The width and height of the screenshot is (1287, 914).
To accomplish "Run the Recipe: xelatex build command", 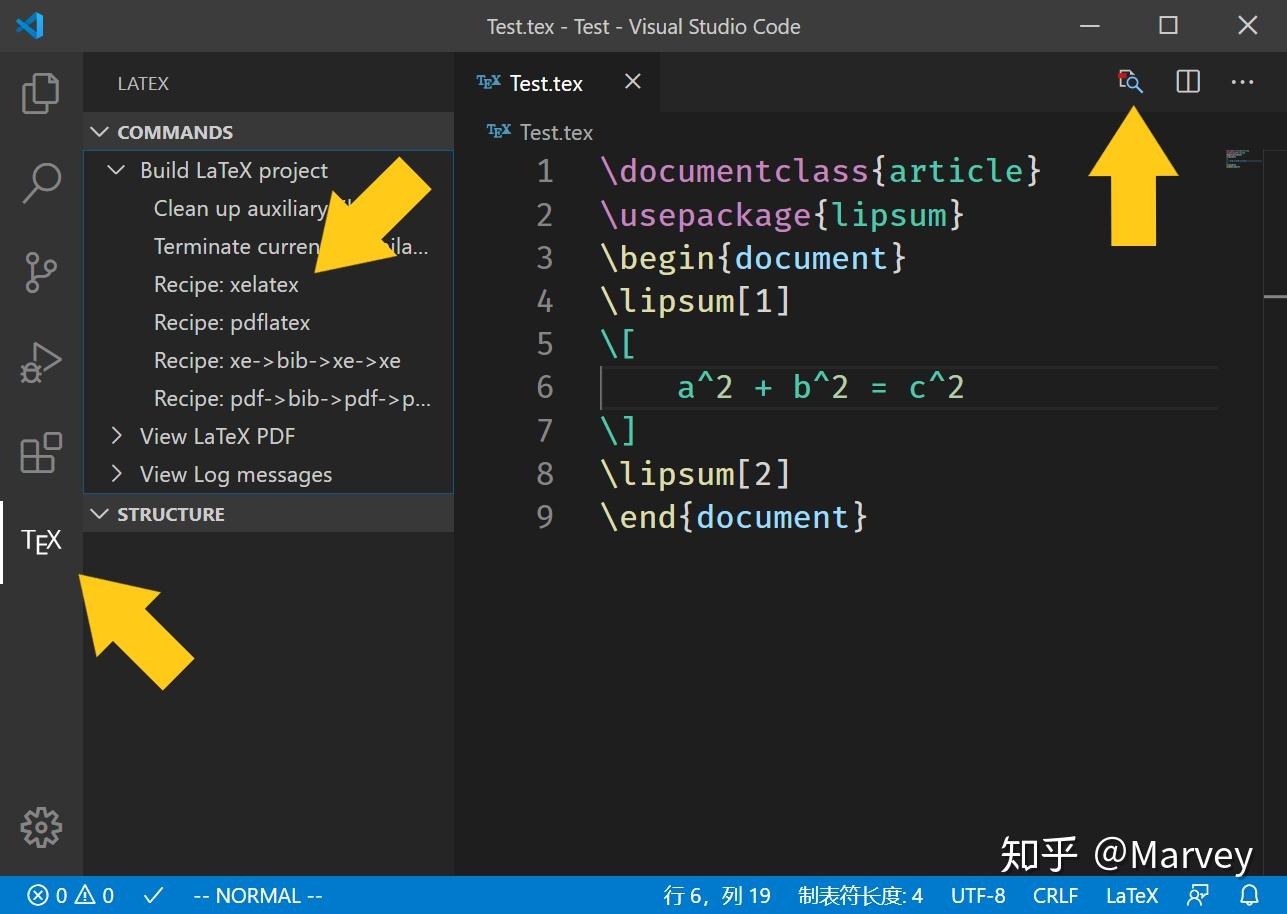I will point(225,284).
